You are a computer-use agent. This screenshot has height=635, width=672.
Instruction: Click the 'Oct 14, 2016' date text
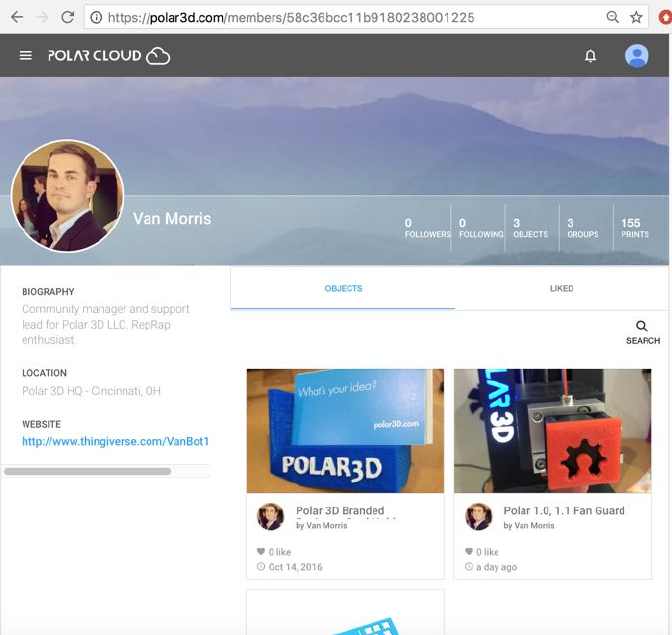(x=295, y=567)
